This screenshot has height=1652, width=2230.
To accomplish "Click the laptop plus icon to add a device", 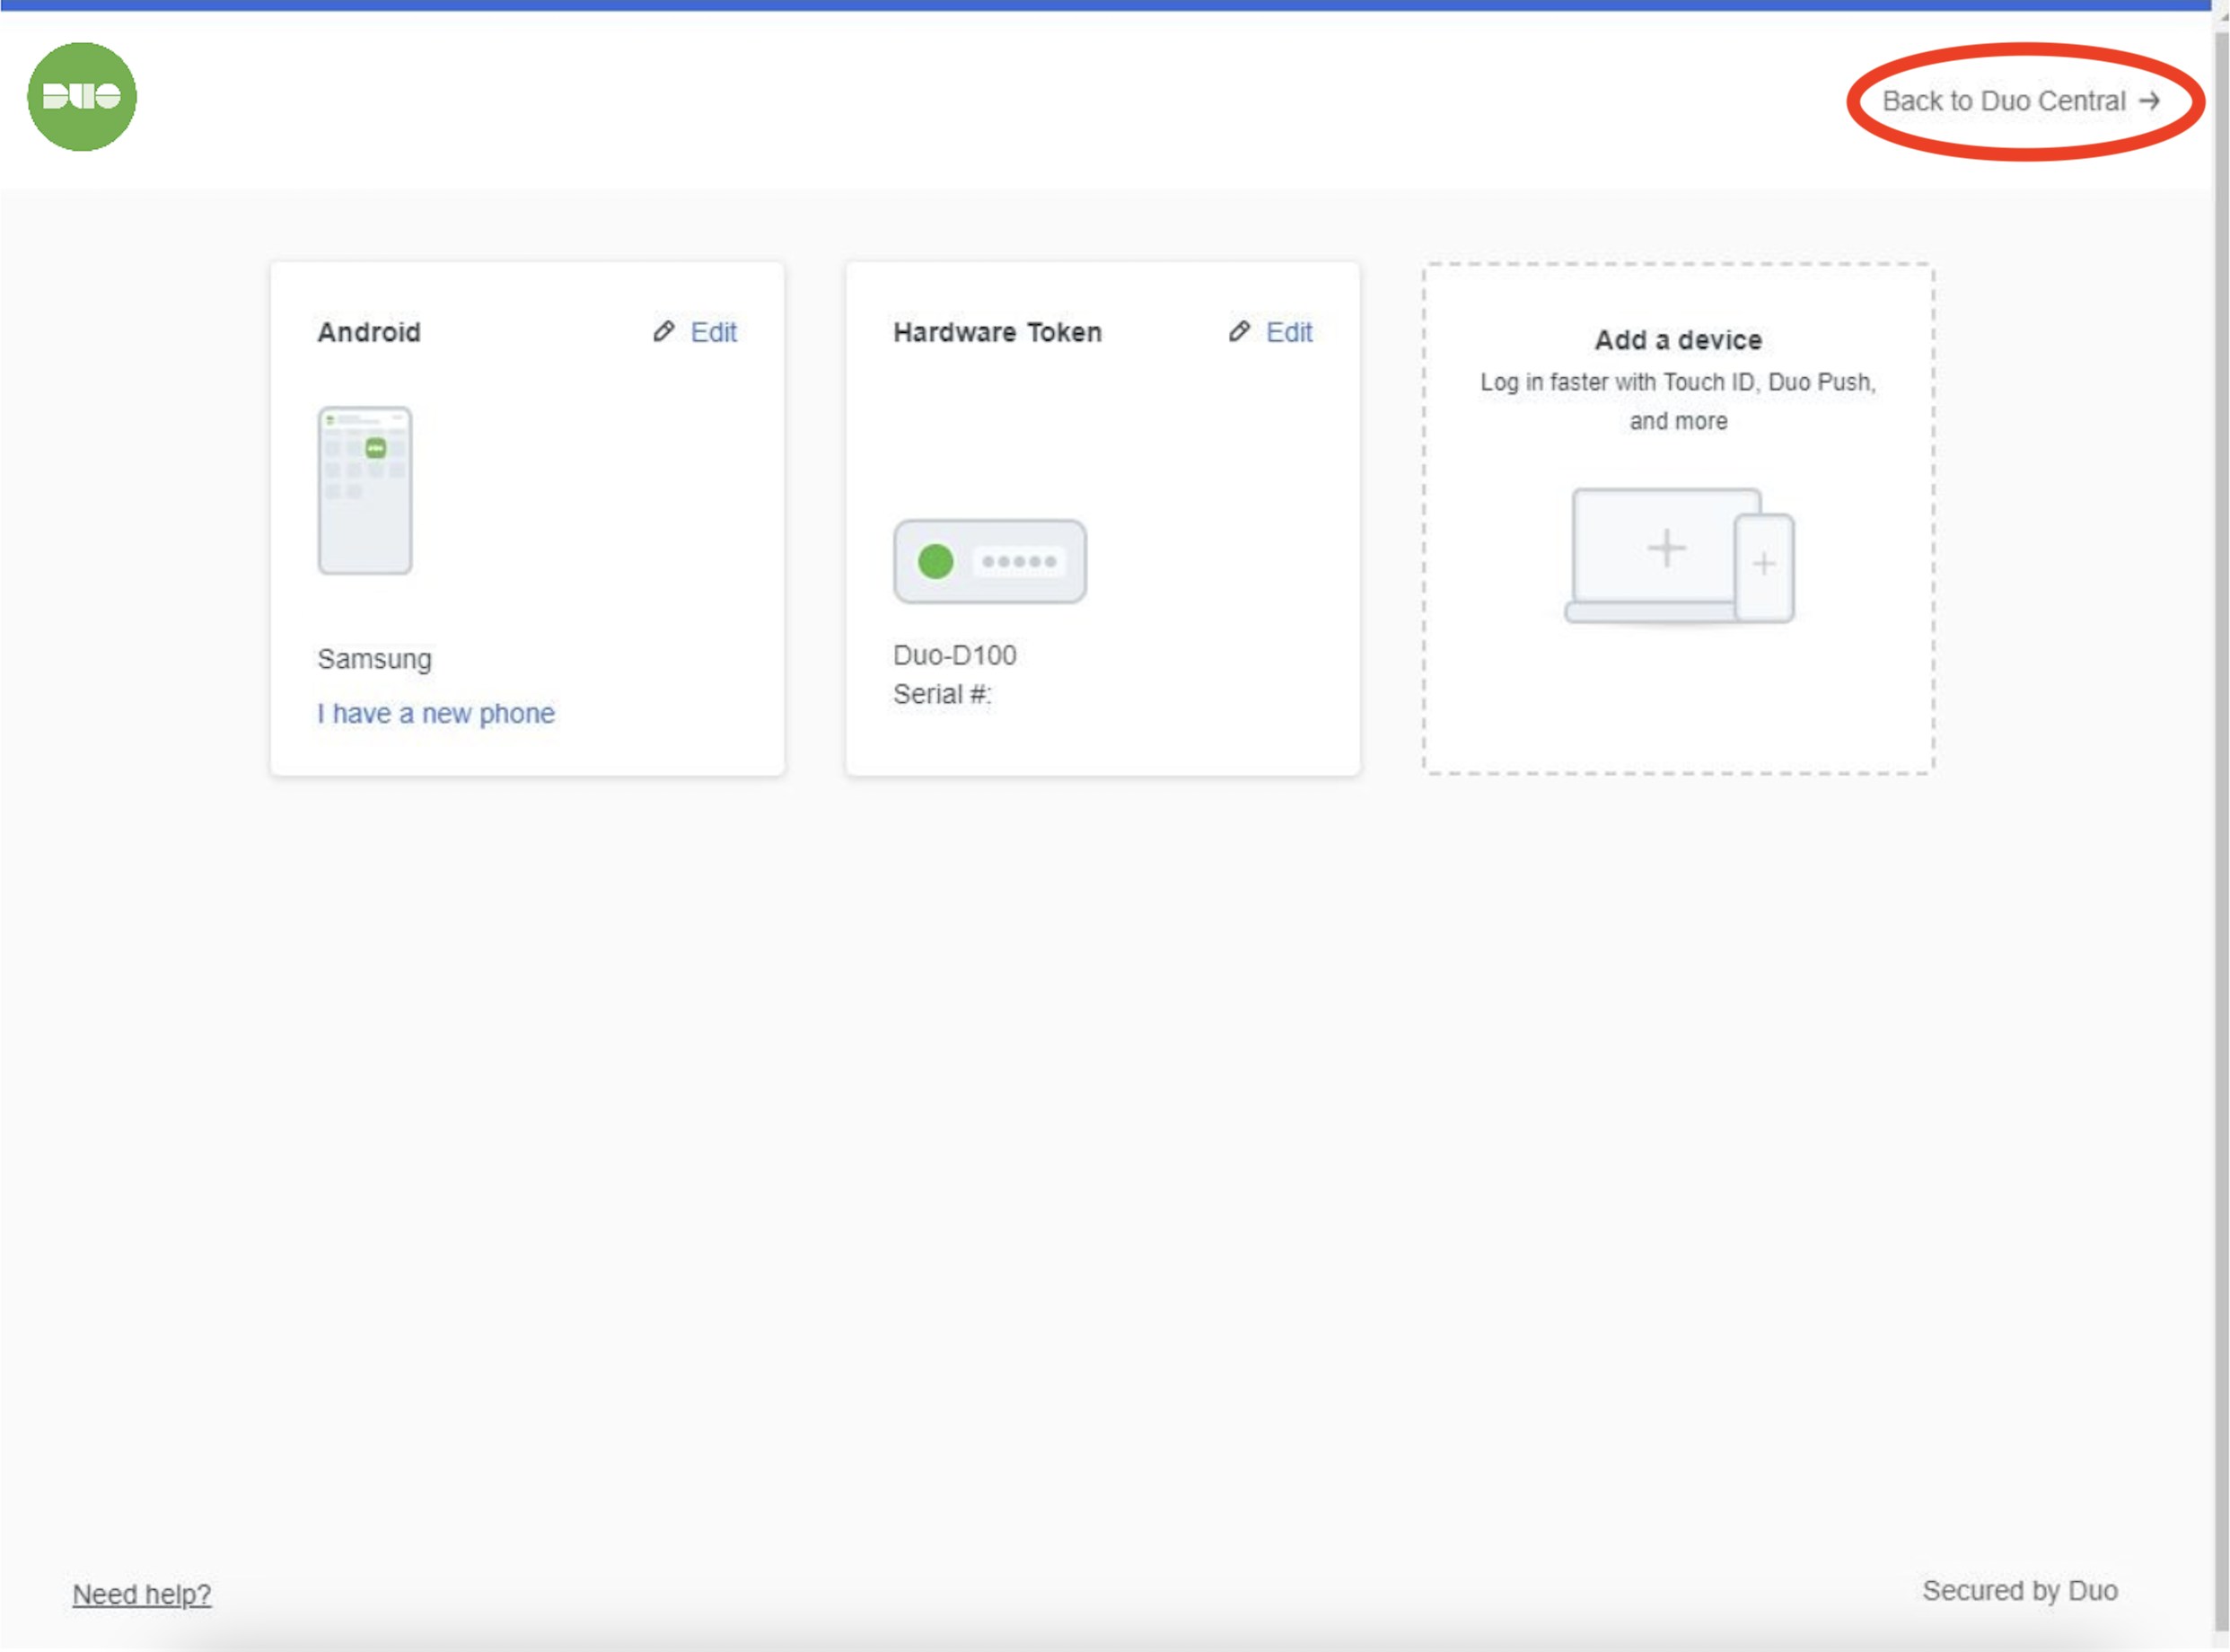I will 1666,548.
